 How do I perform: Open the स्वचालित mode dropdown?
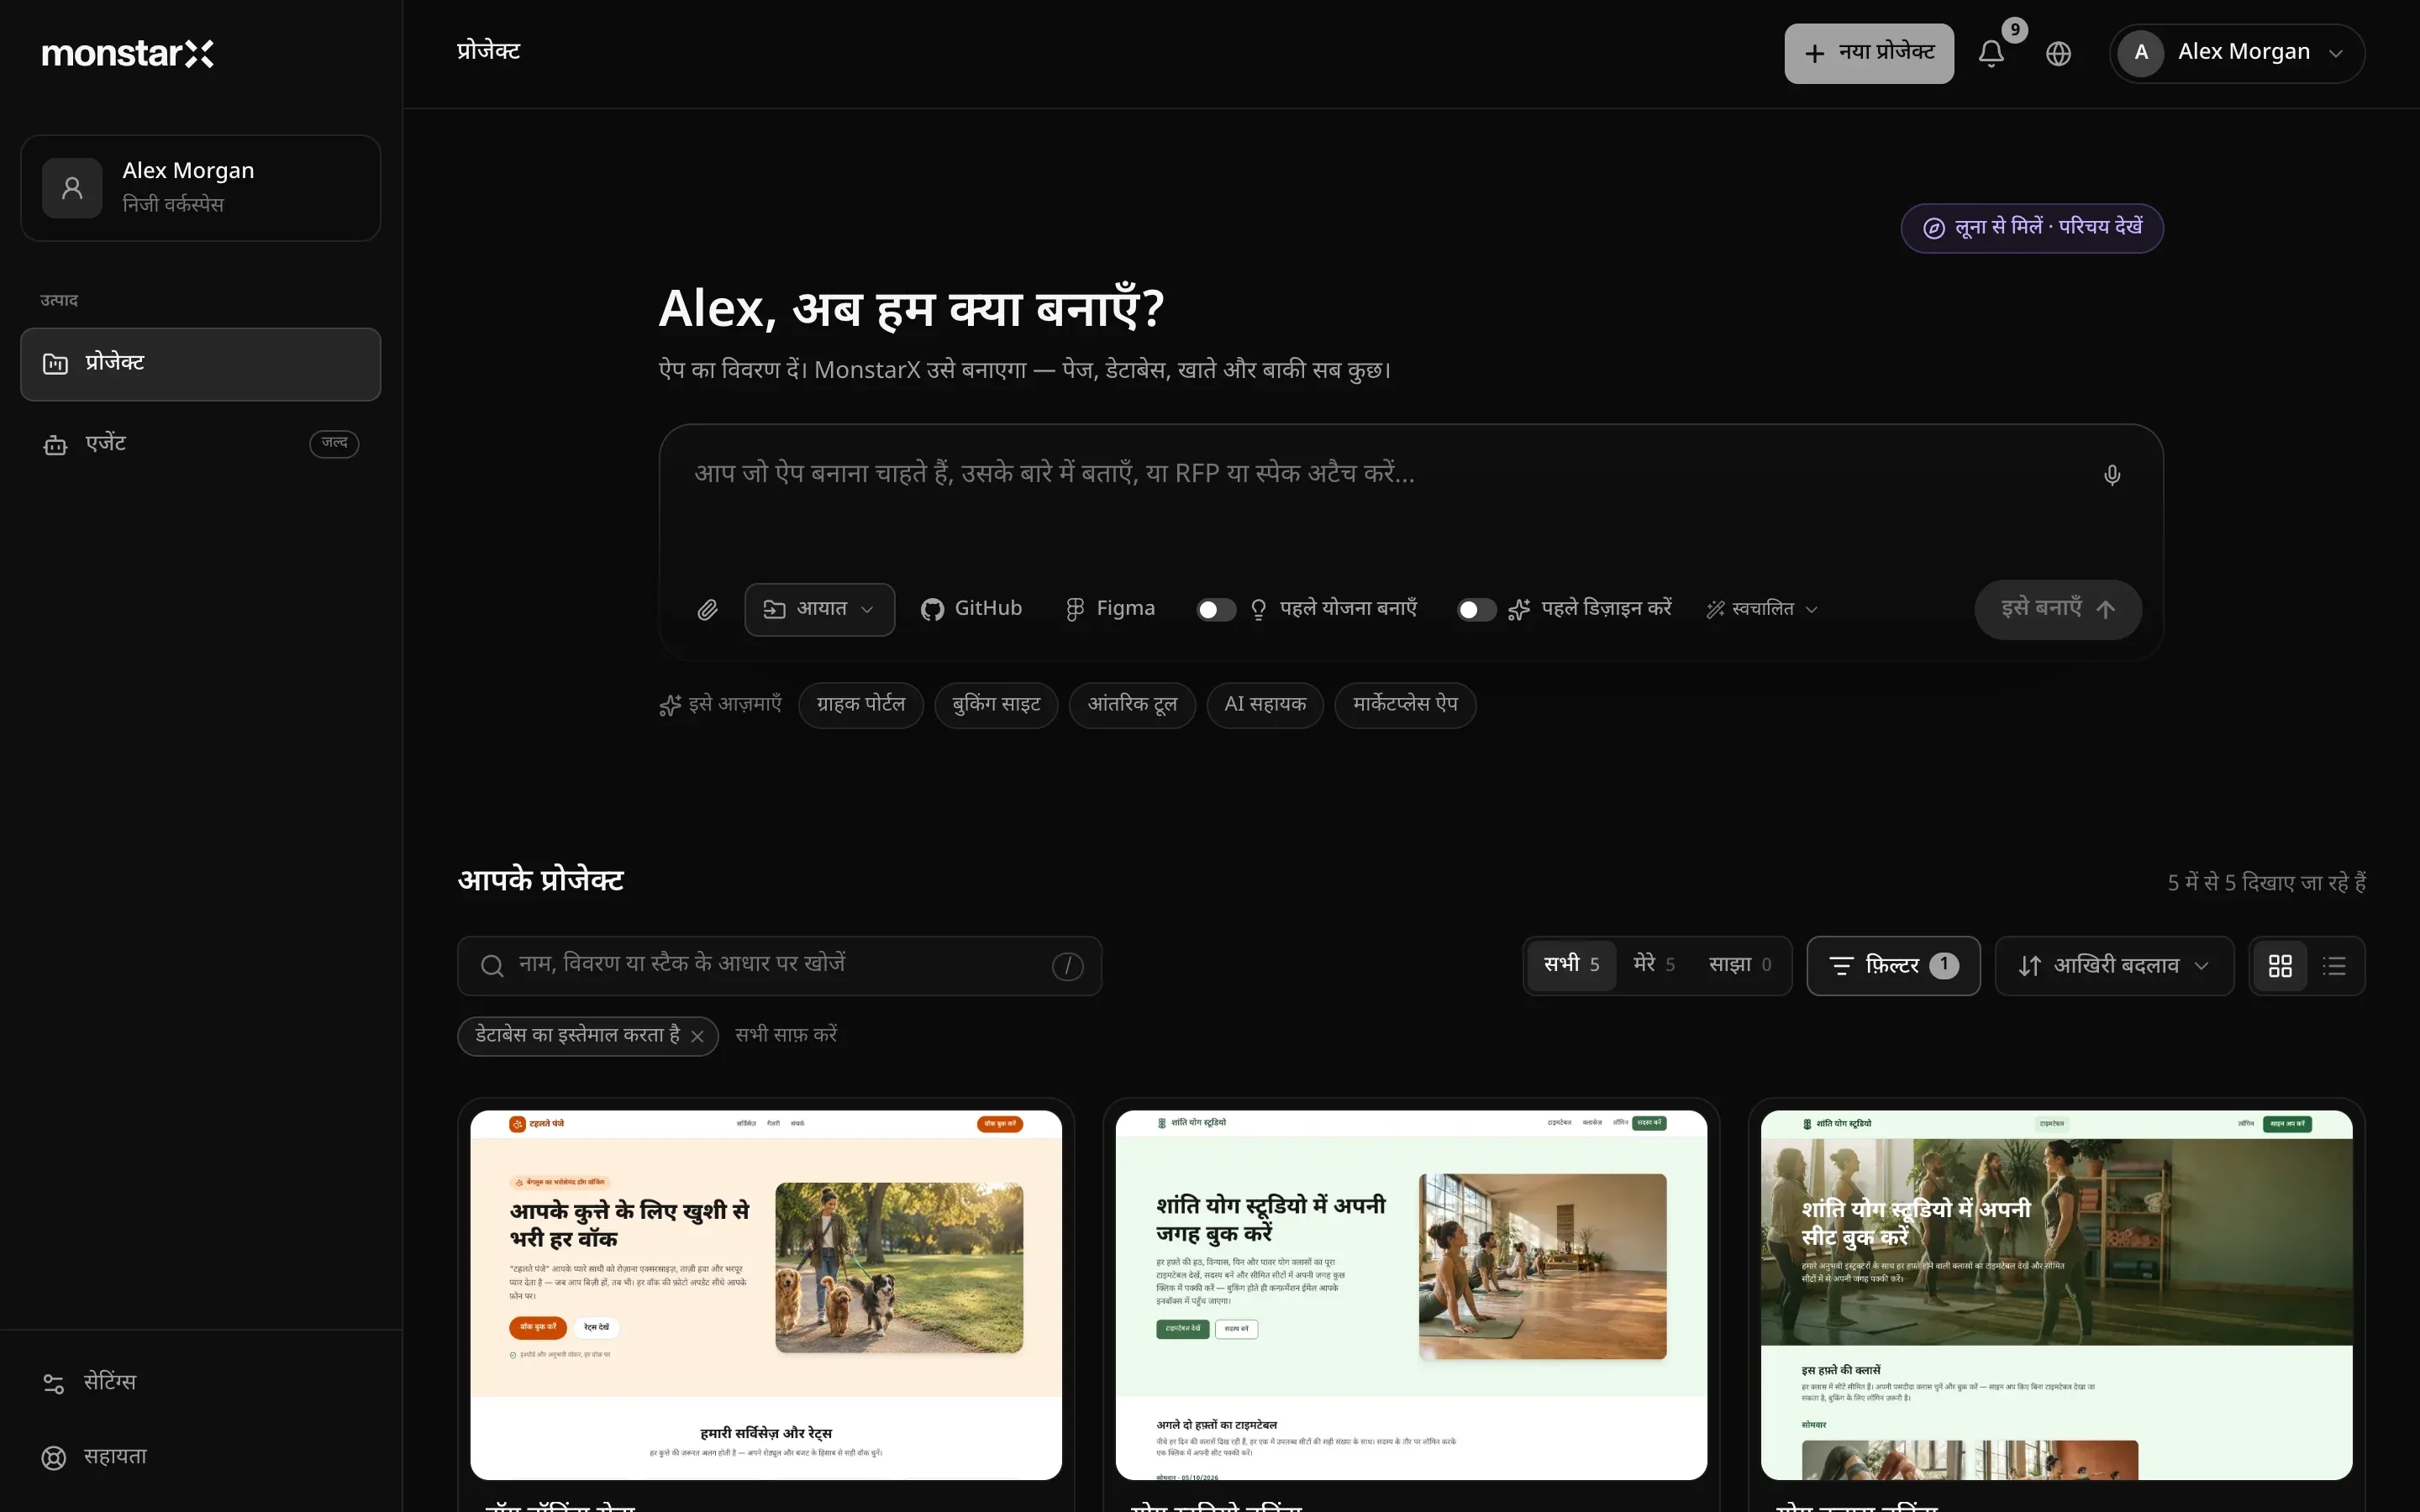[x=1762, y=609]
